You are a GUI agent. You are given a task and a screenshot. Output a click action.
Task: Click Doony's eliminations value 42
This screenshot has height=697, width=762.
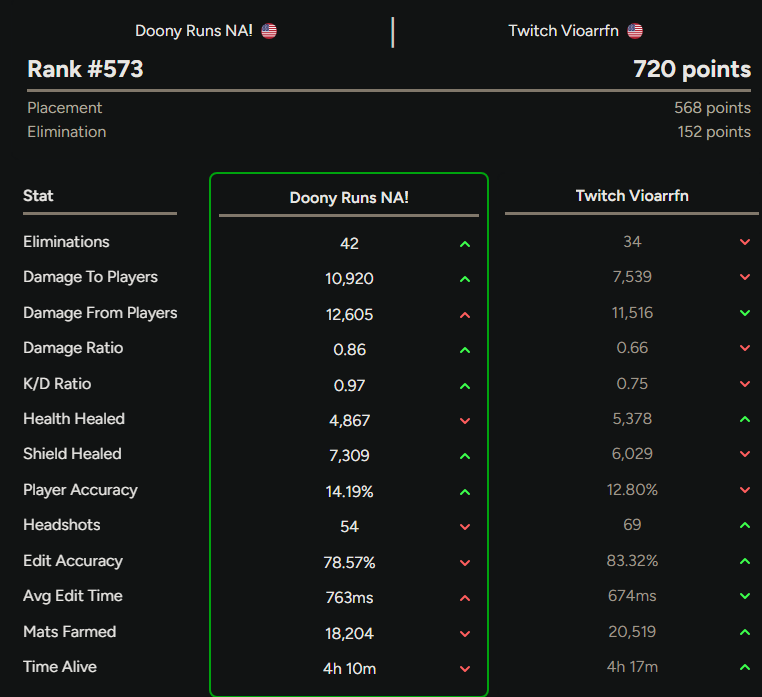tap(349, 244)
